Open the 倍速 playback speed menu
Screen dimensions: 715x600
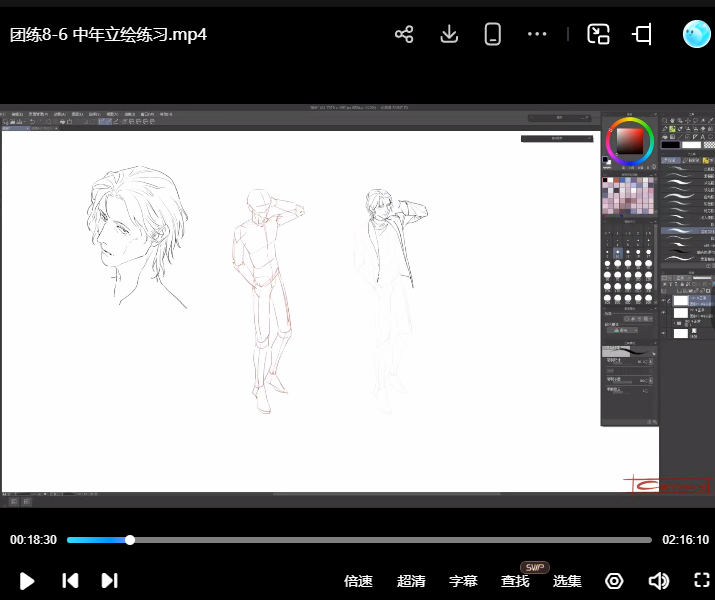(x=358, y=581)
